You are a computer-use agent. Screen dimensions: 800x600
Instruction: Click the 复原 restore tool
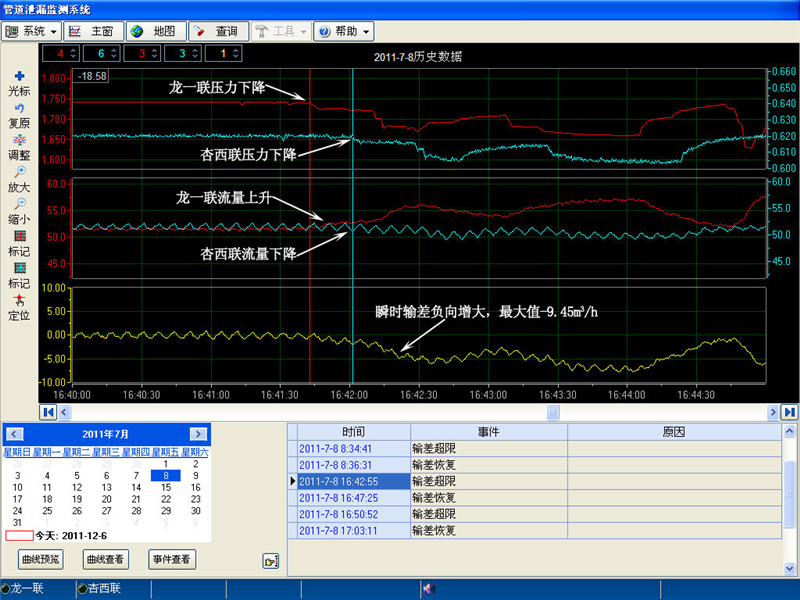(x=19, y=115)
